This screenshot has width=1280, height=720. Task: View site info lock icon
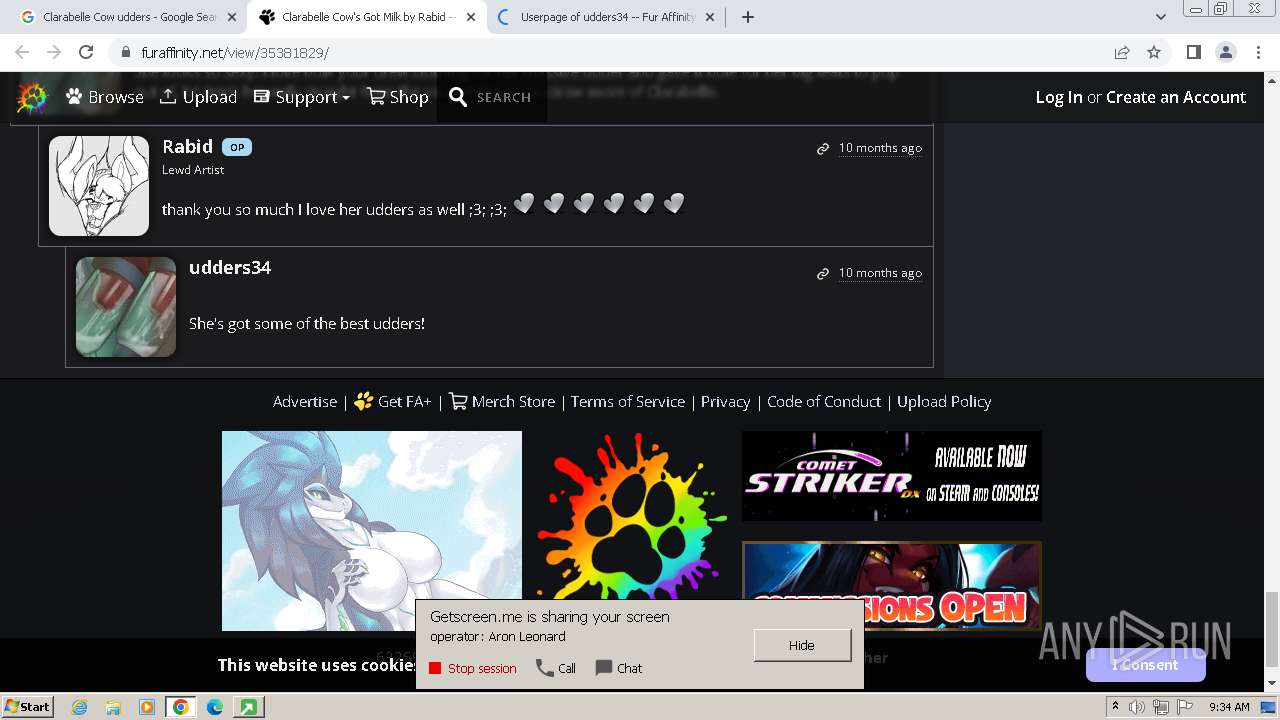click(125, 52)
